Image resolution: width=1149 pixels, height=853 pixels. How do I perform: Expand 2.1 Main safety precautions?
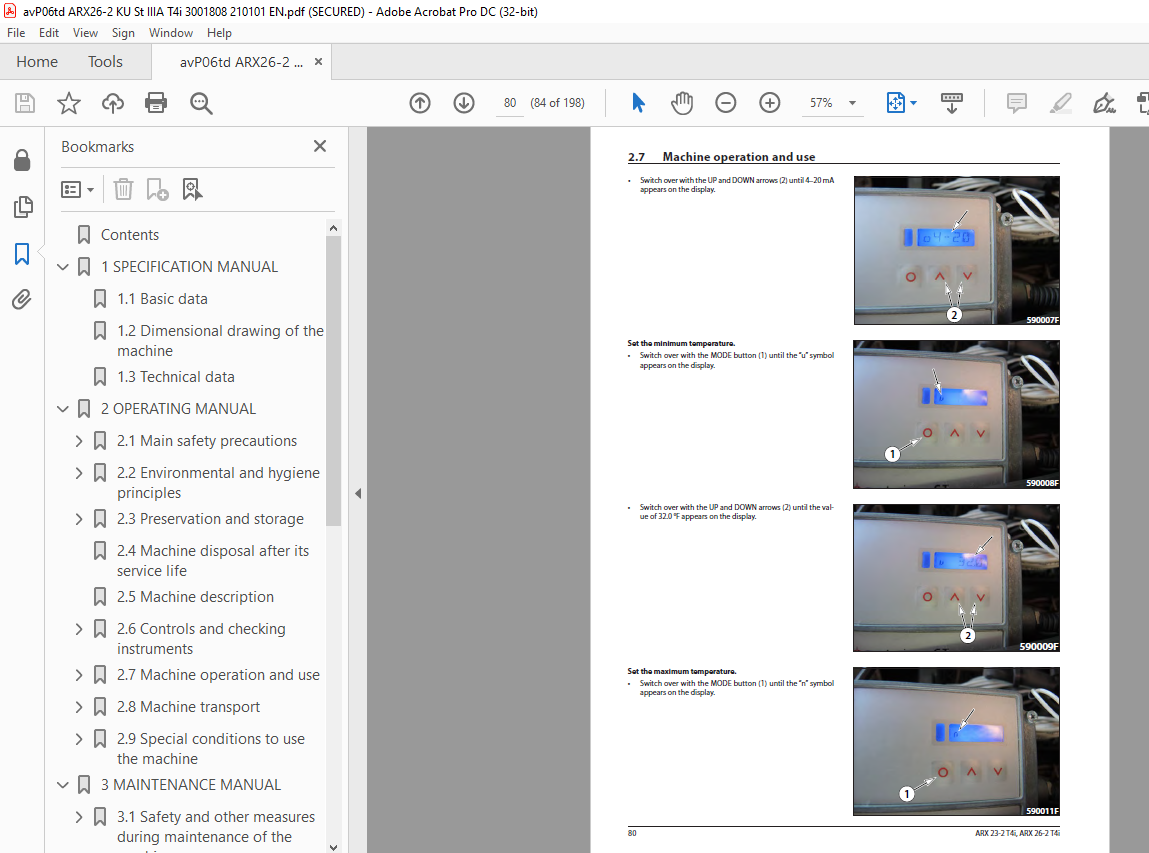(x=79, y=441)
